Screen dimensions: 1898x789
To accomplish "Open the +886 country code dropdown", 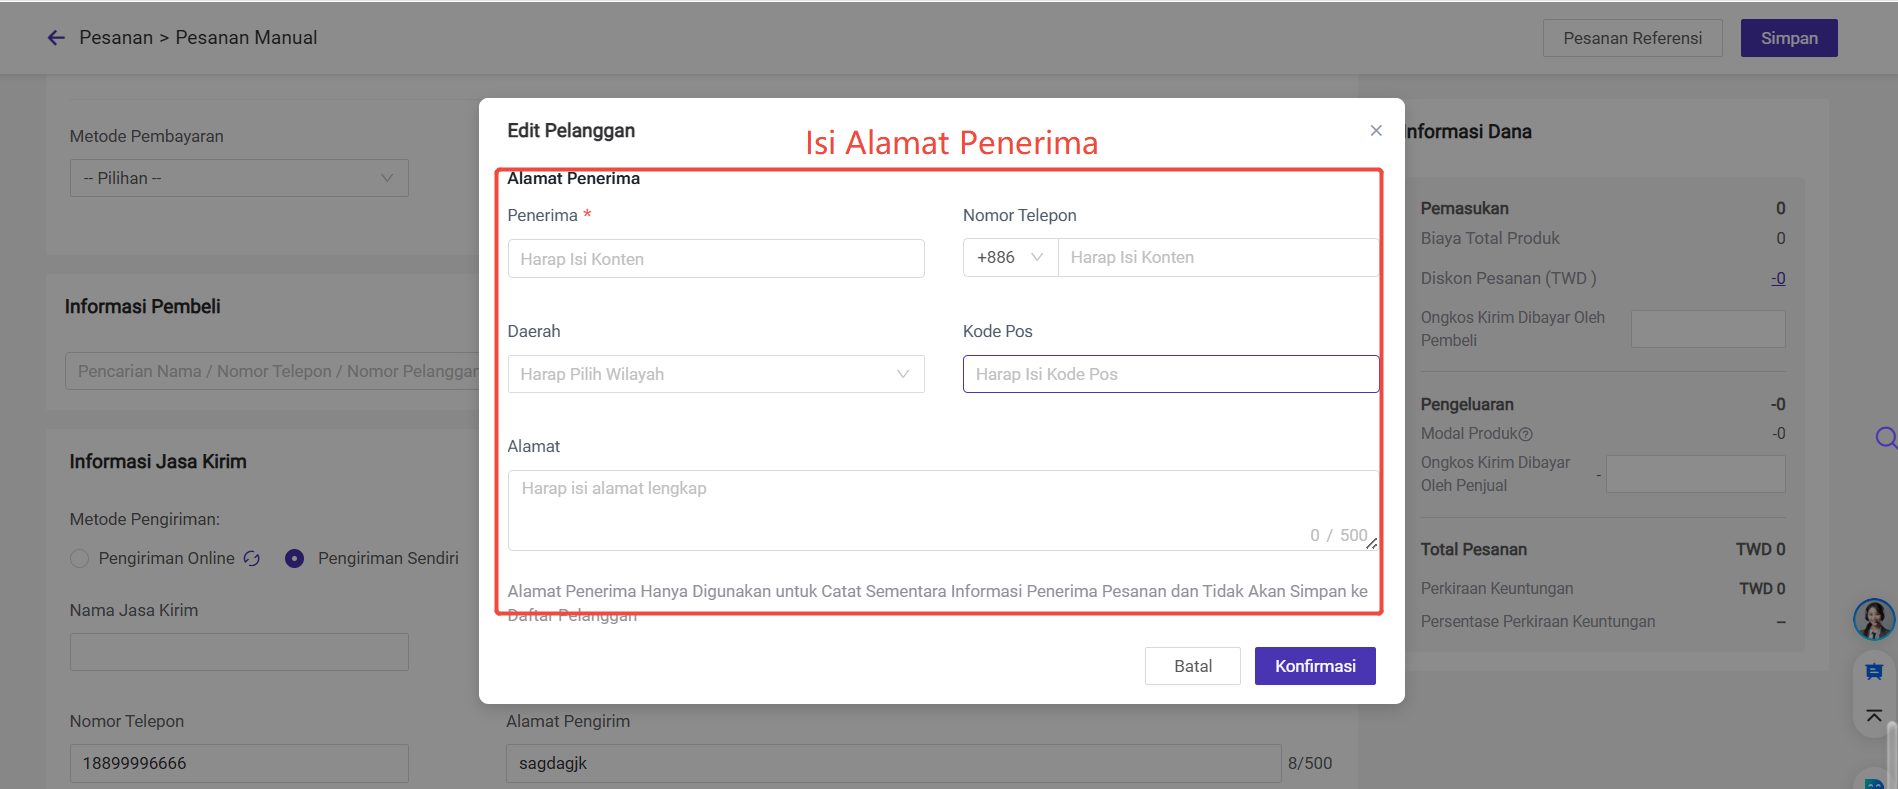I will pyautogui.click(x=1010, y=258).
